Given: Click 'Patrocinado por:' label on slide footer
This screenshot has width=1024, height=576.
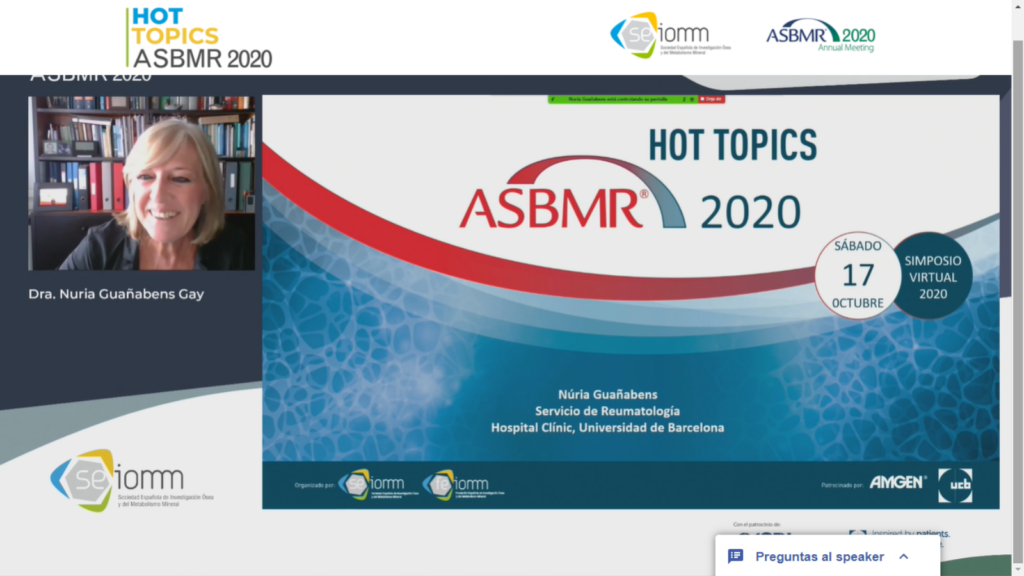Looking at the screenshot, I should pyautogui.click(x=842, y=485).
